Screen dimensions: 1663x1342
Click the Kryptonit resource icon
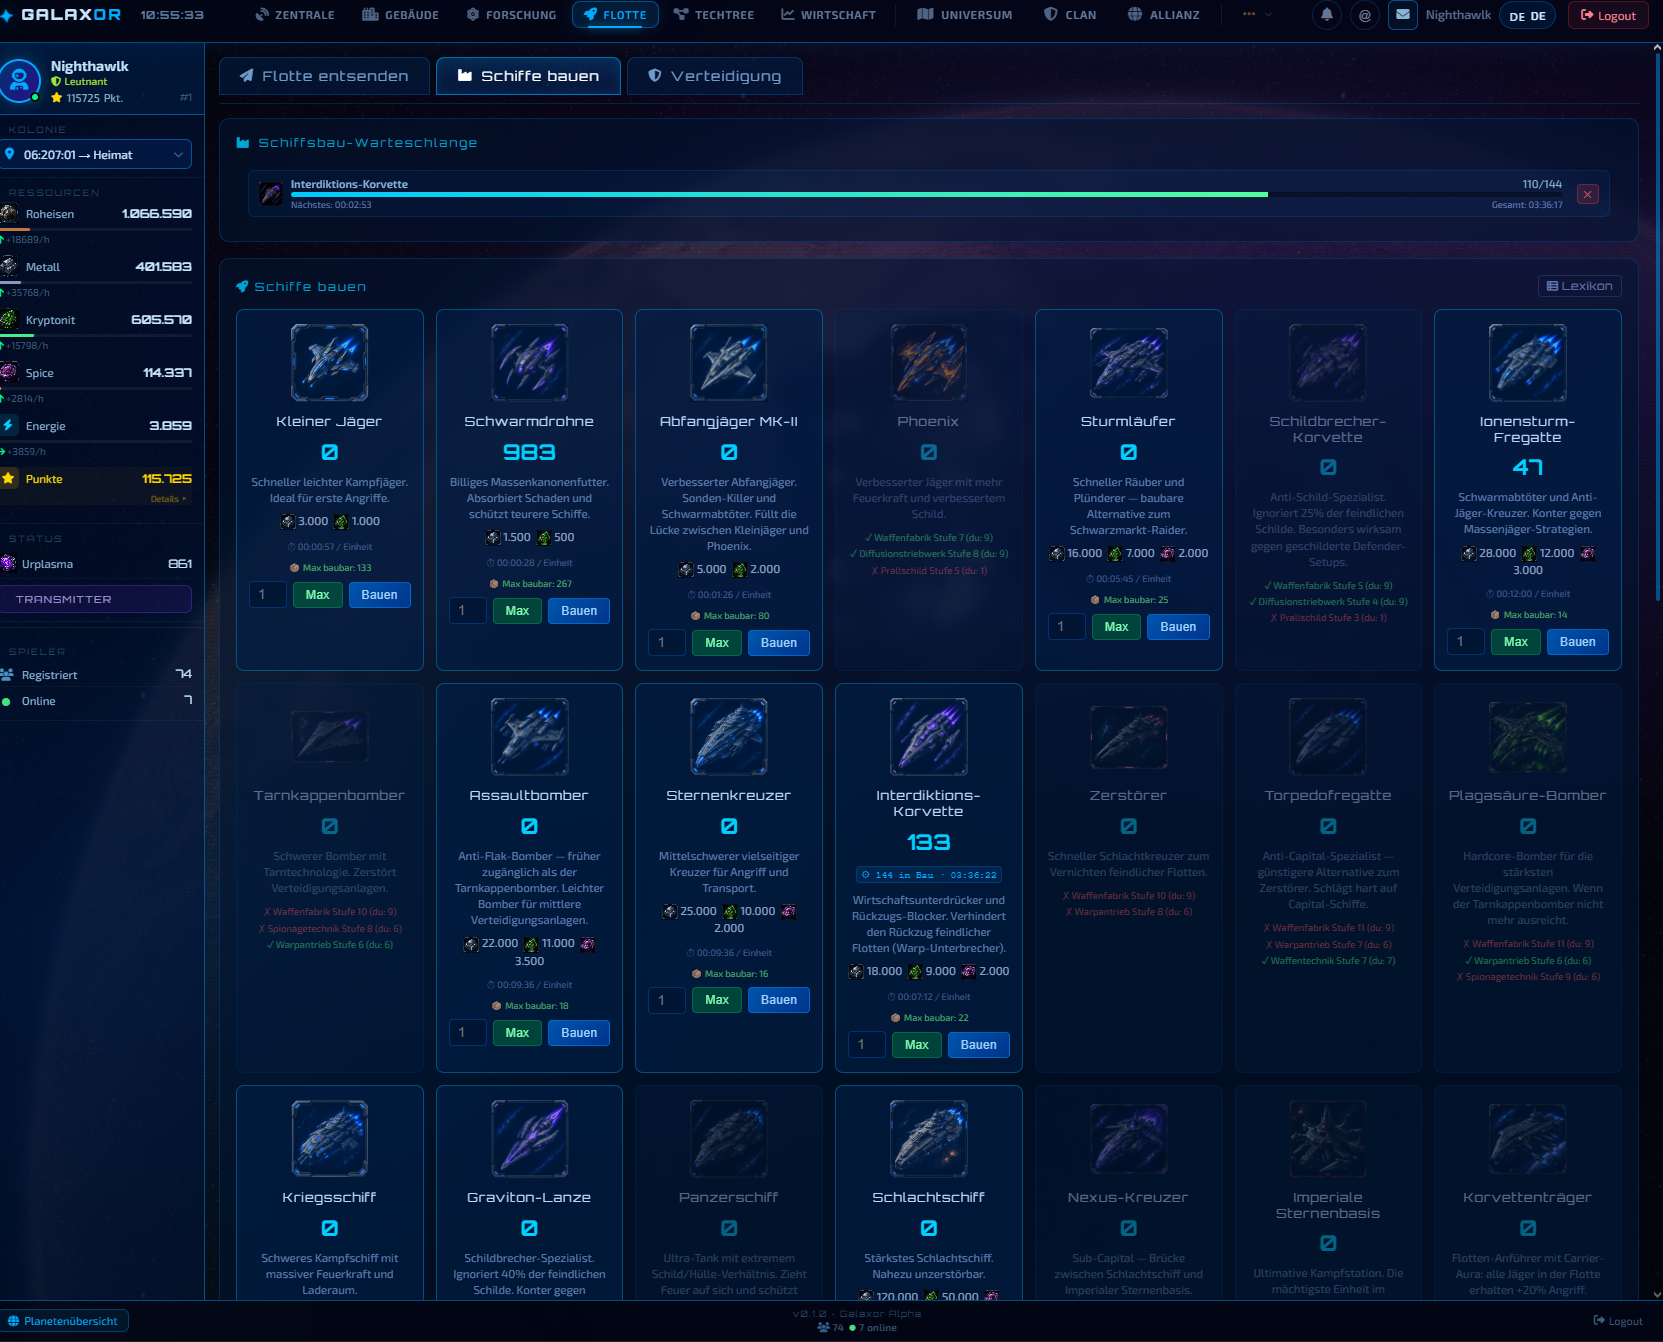tap(10, 319)
